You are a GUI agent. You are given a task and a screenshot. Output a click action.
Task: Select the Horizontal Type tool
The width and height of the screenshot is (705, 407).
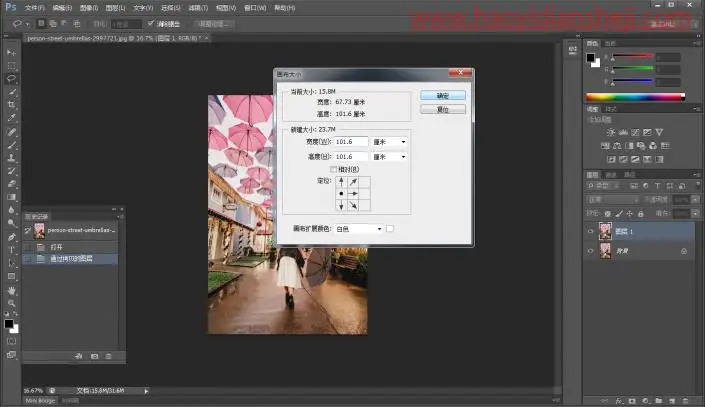(x=11, y=250)
